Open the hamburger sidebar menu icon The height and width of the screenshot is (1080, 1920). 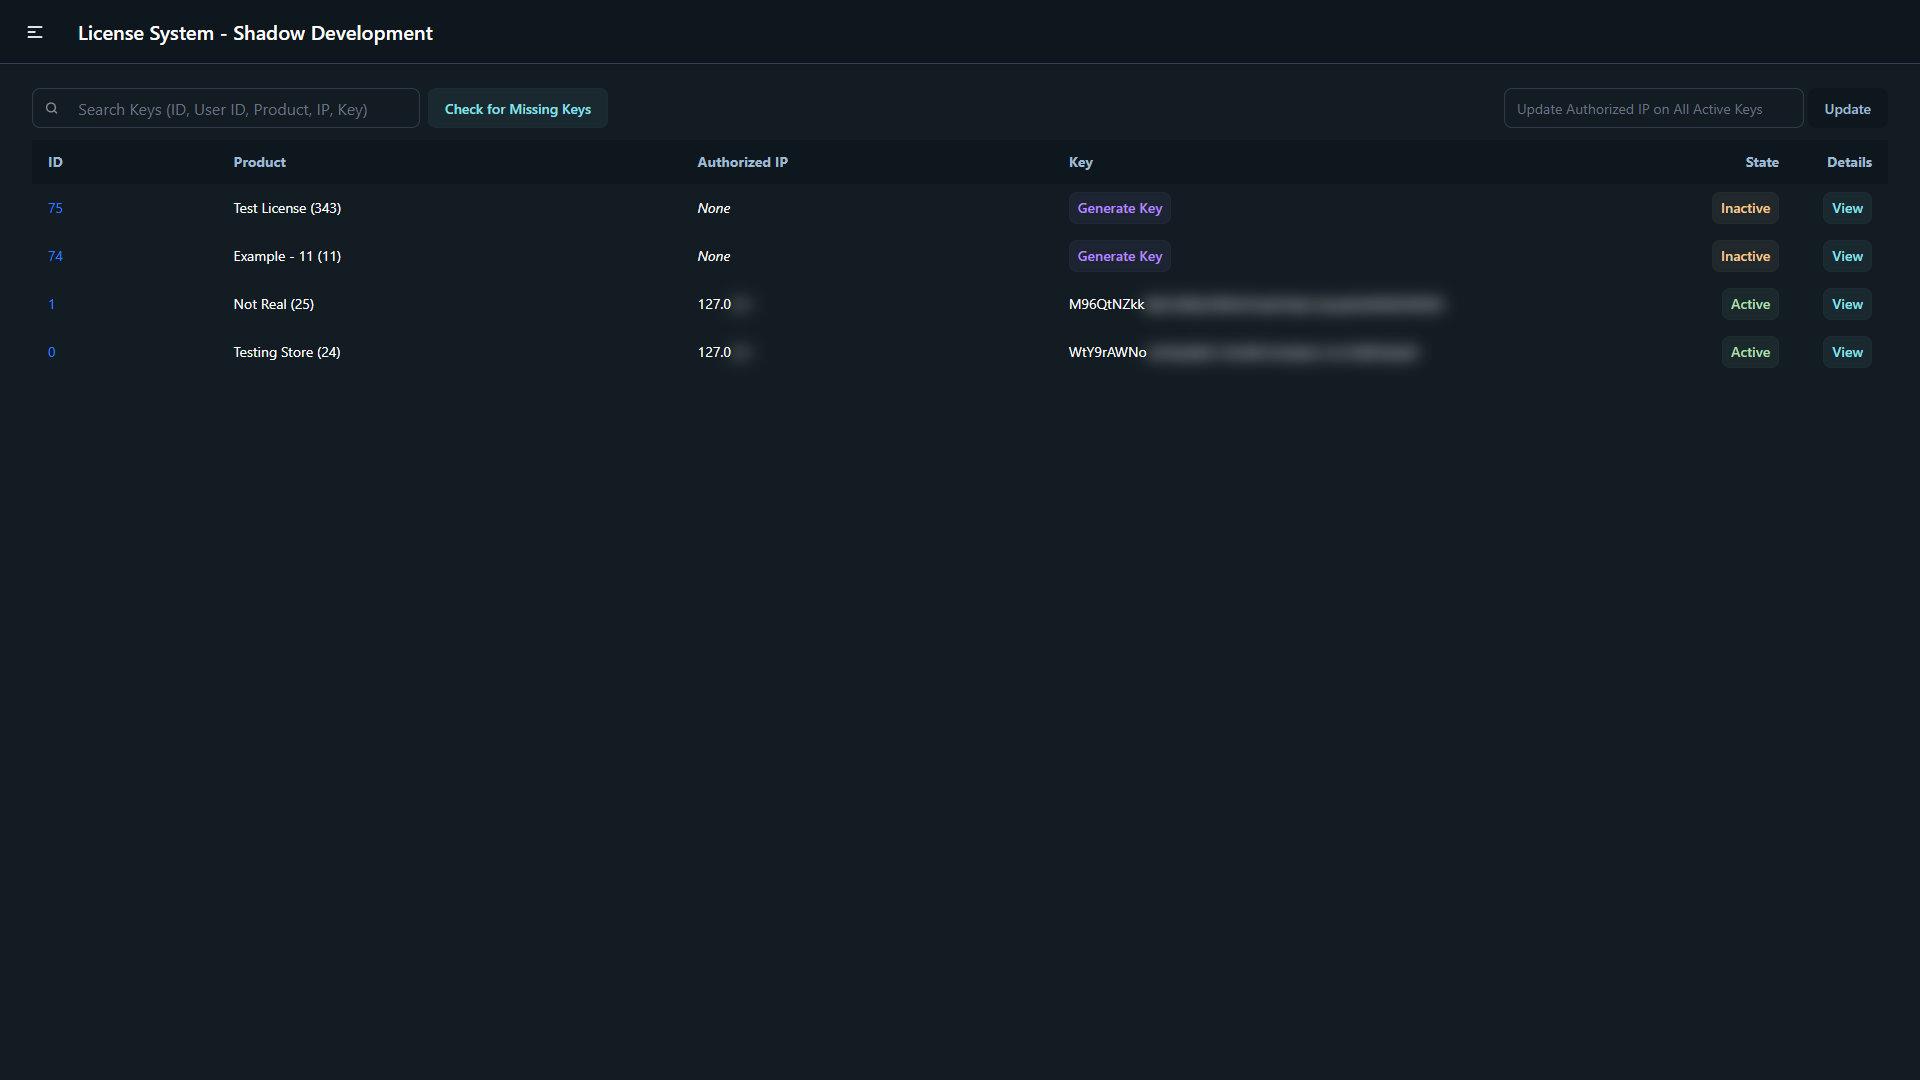35,33
